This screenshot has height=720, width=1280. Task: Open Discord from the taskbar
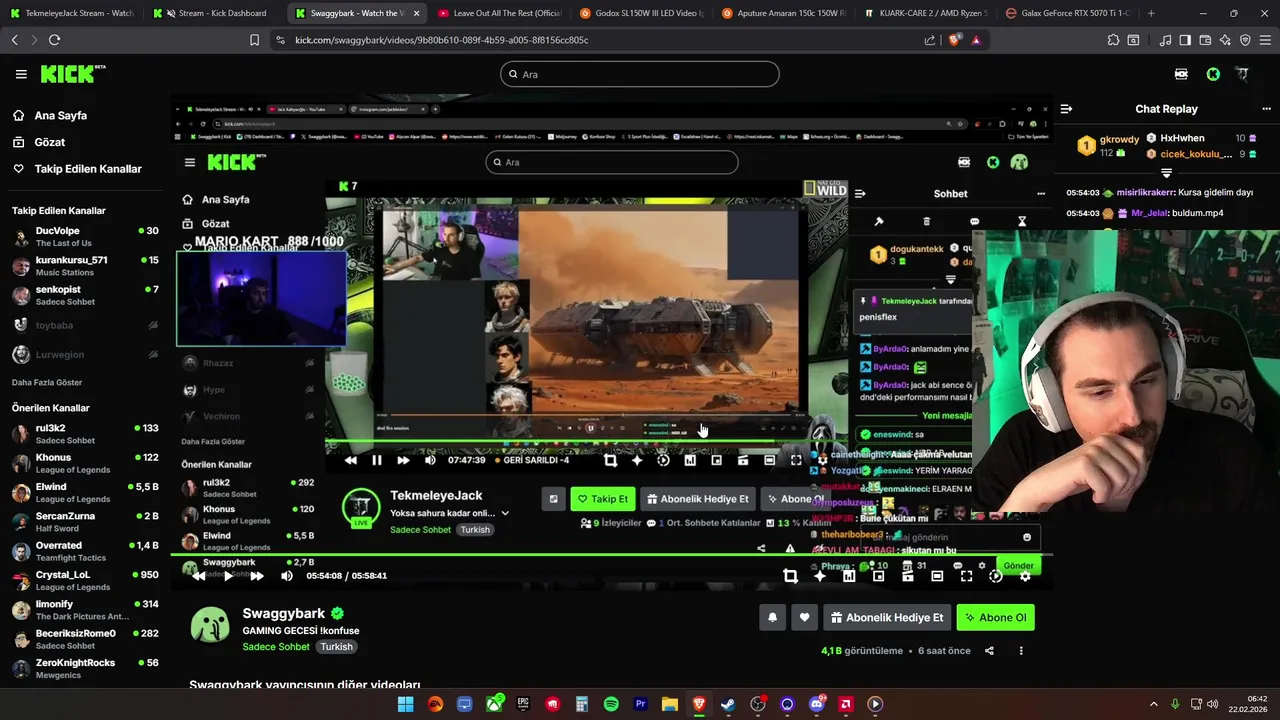(x=816, y=704)
